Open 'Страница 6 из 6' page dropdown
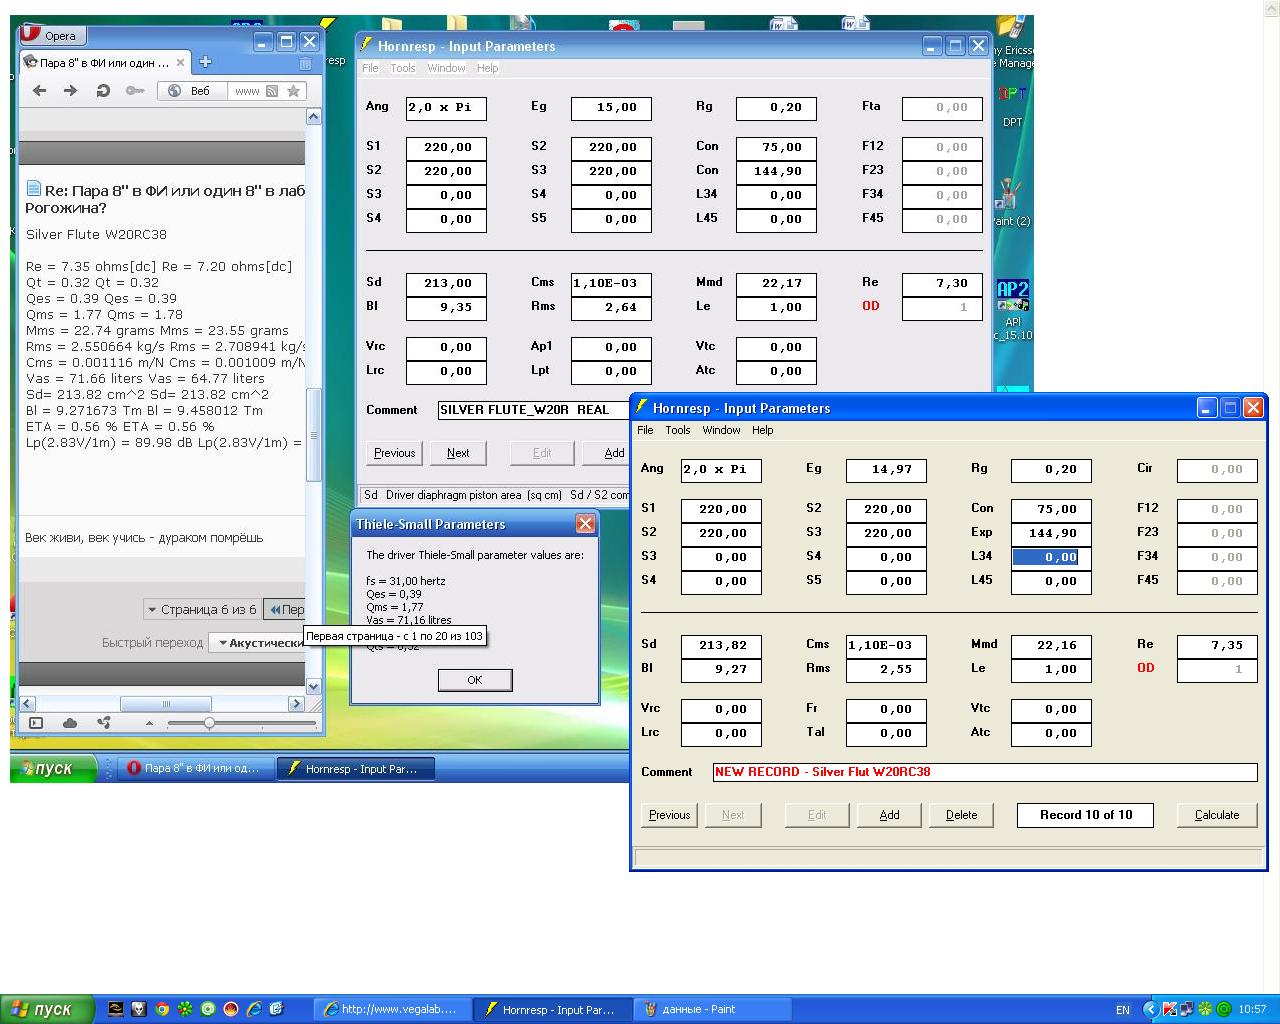The width and height of the screenshot is (1280, 1024). point(202,609)
